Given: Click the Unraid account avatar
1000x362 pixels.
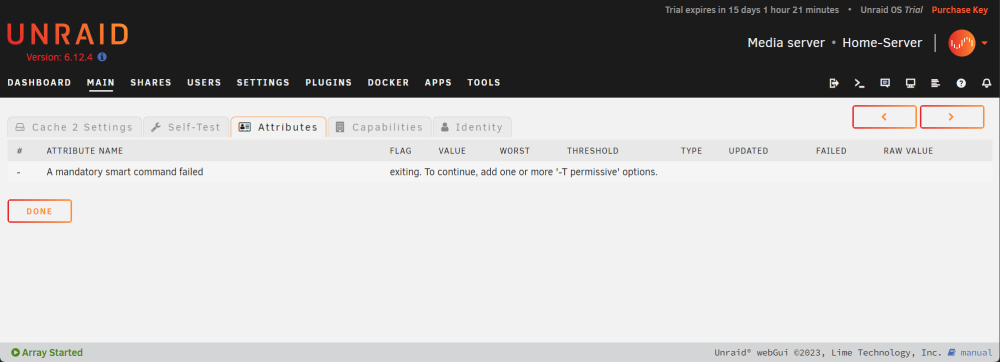Looking at the screenshot, I should tap(961, 43).
